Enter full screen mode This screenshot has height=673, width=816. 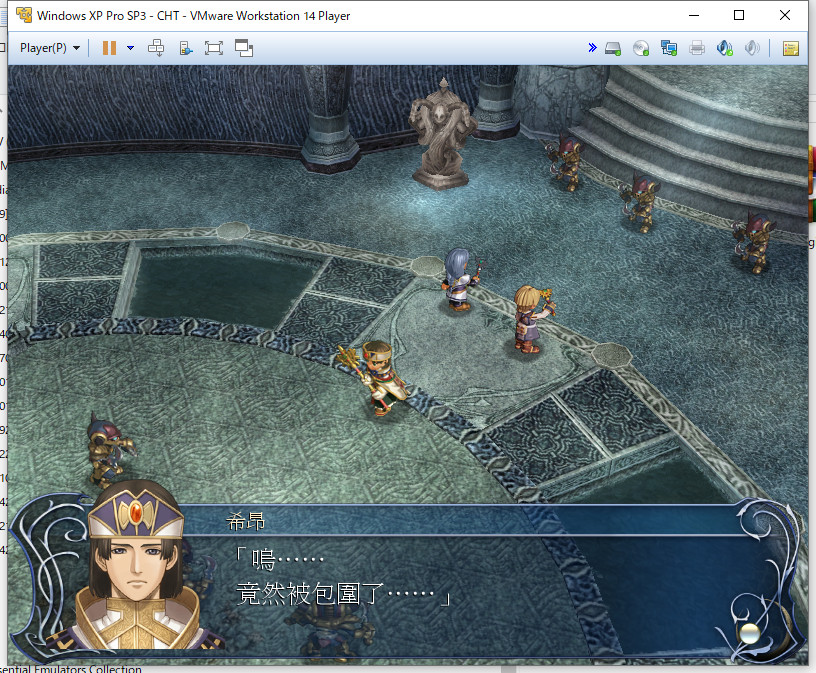[214, 48]
